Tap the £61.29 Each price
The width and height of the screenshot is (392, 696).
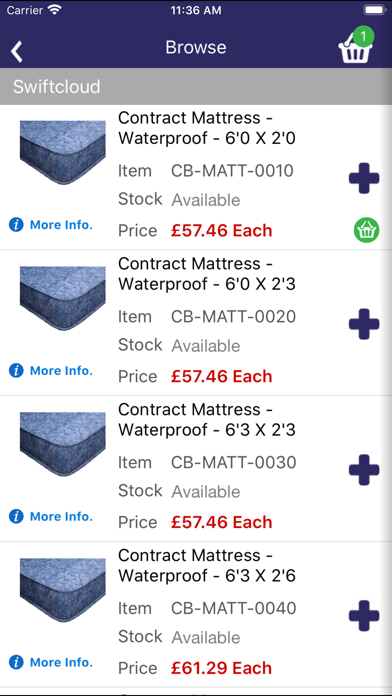[222, 668]
